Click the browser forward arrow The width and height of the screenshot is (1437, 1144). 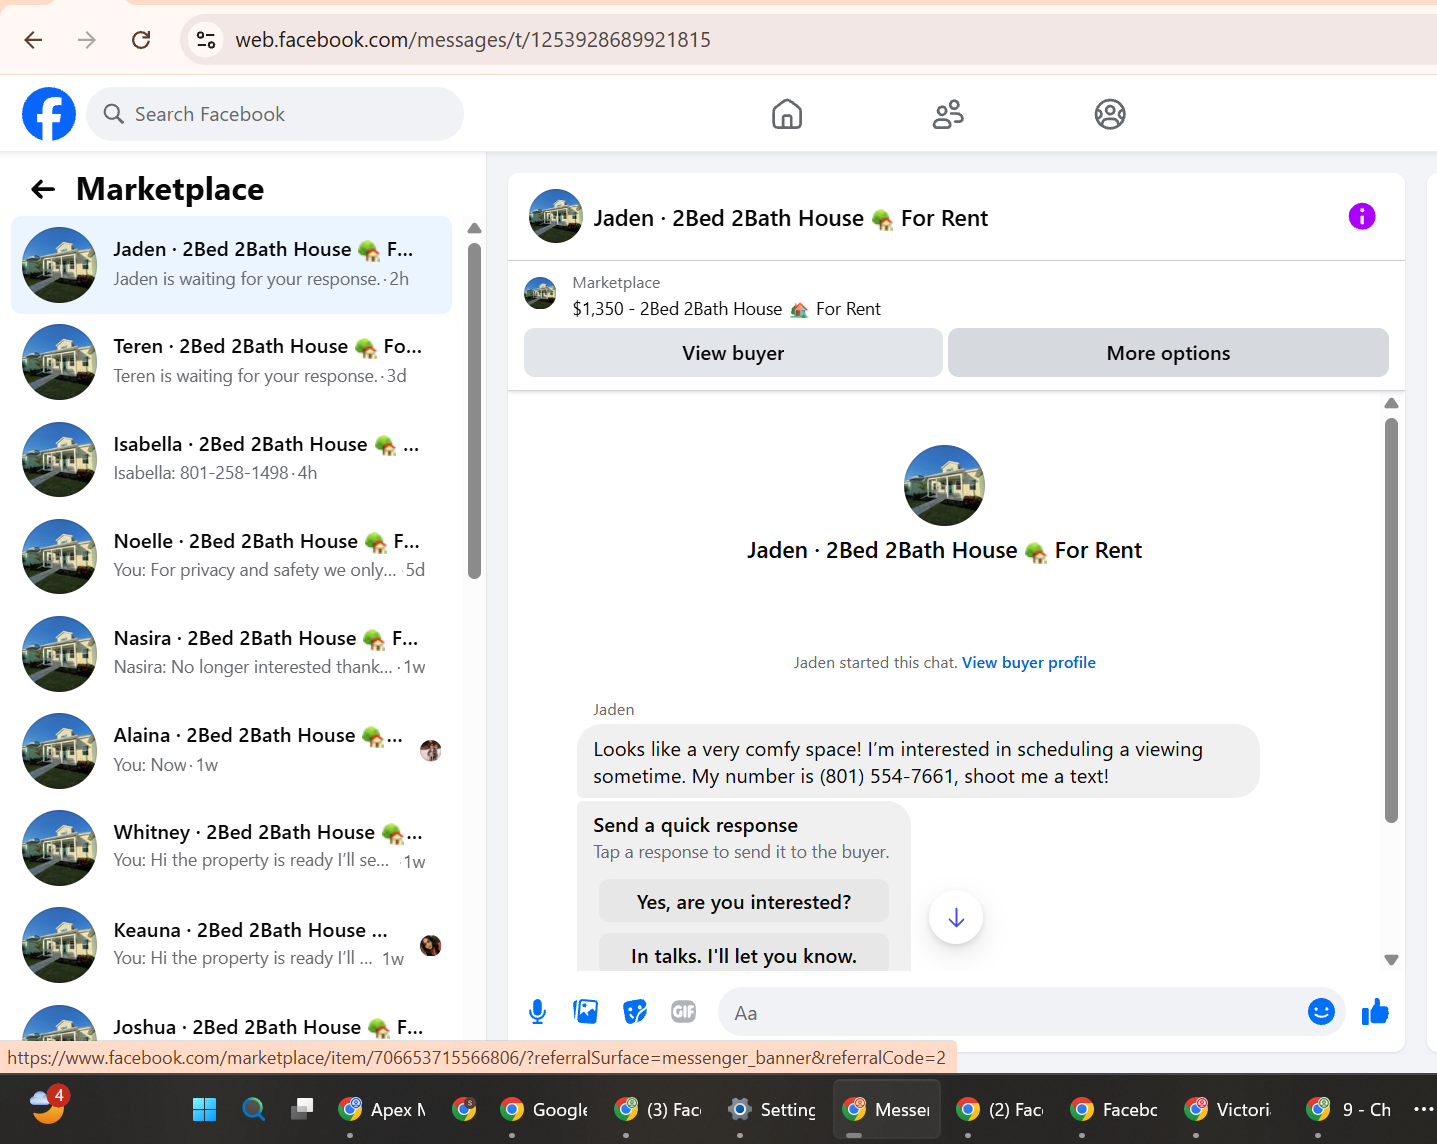point(87,40)
